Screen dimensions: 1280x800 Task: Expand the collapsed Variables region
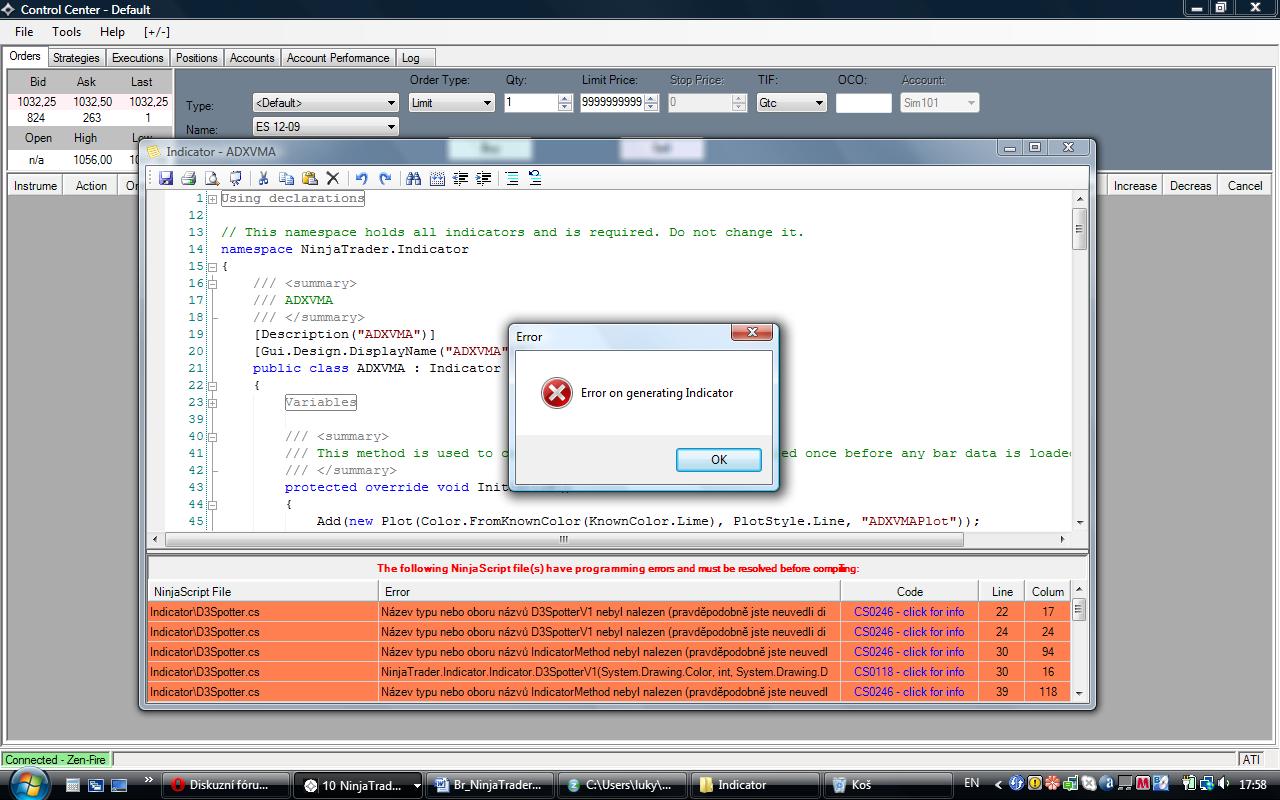point(212,403)
